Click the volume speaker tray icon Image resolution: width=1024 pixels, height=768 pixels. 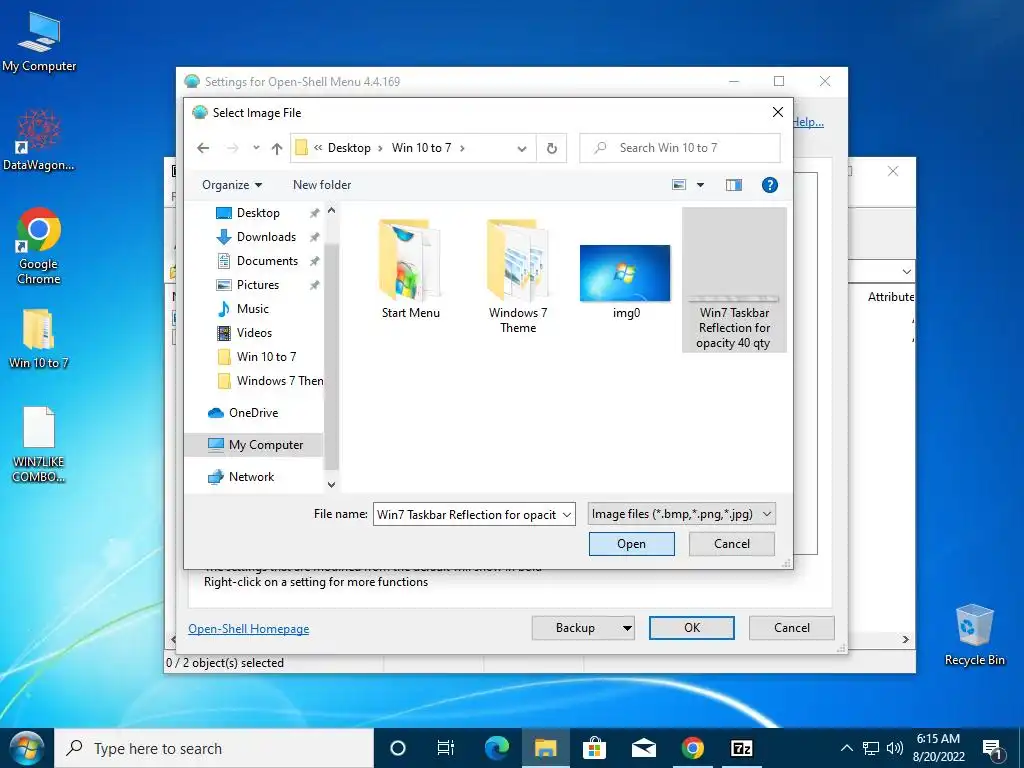pyautogui.click(x=895, y=748)
